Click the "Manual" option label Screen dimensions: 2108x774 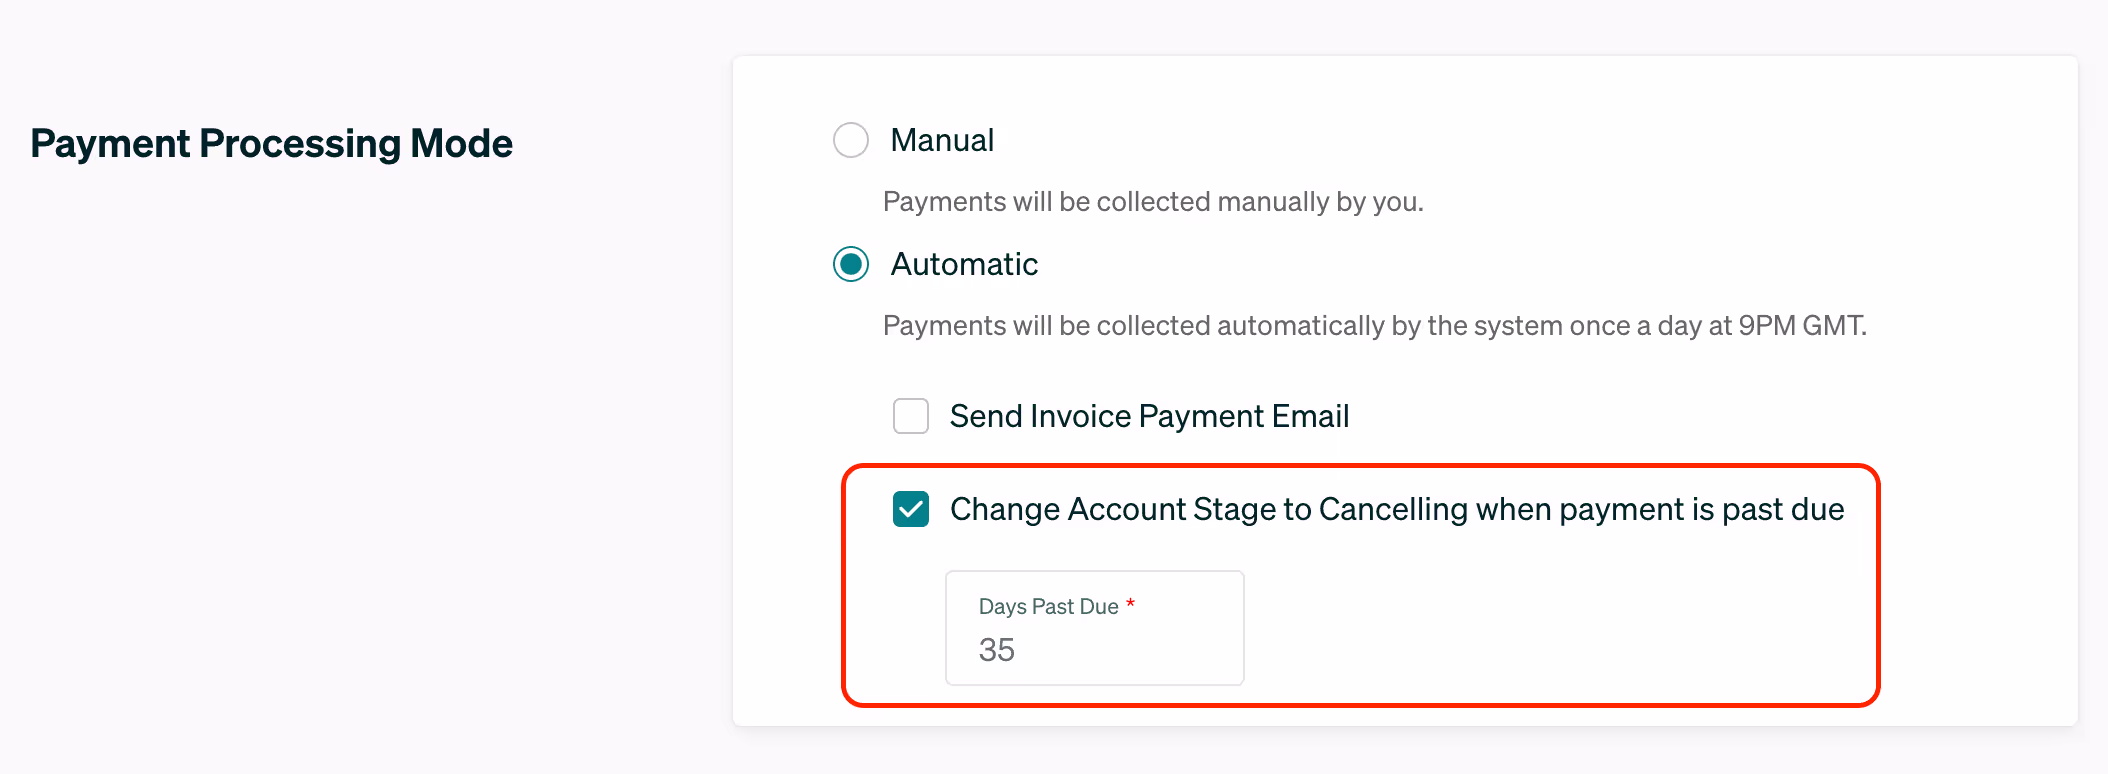[x=942, y=140]
